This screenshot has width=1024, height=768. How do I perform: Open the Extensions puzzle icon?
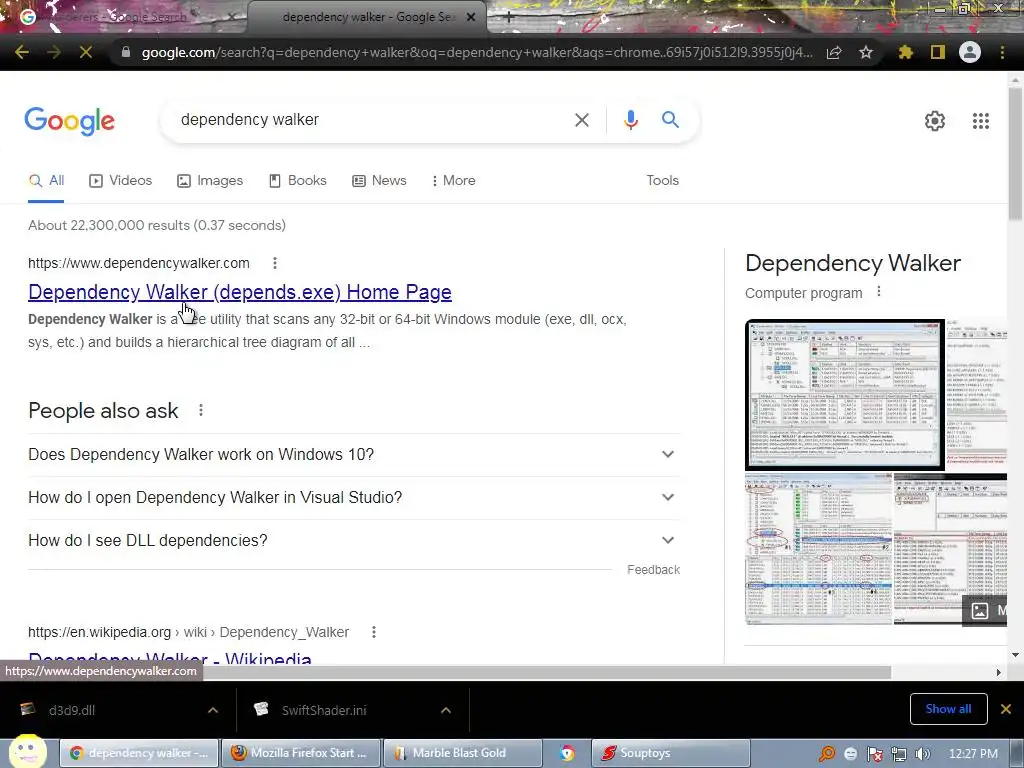[905, 52]
